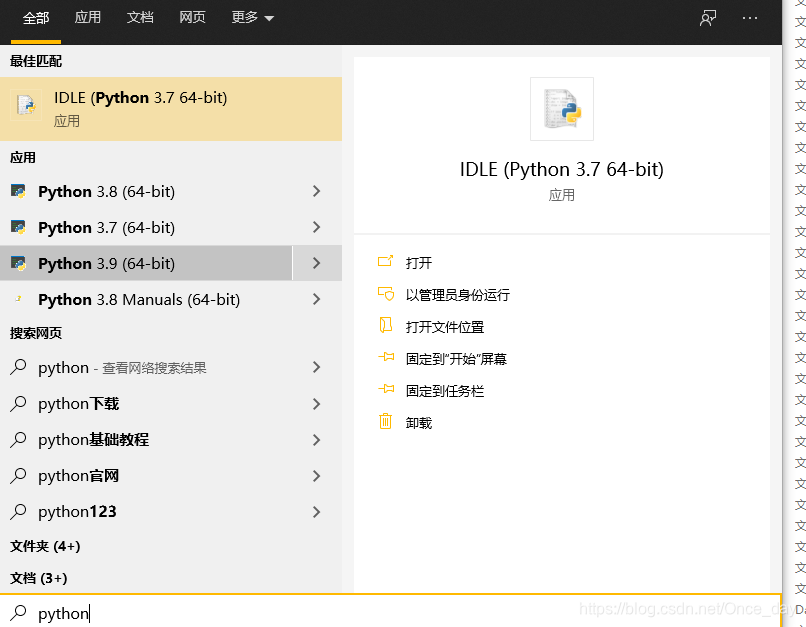Click the Python 3.8 (64-bit) app icon
The height and width of the screenshot is (627, 806).
point(19,191)
